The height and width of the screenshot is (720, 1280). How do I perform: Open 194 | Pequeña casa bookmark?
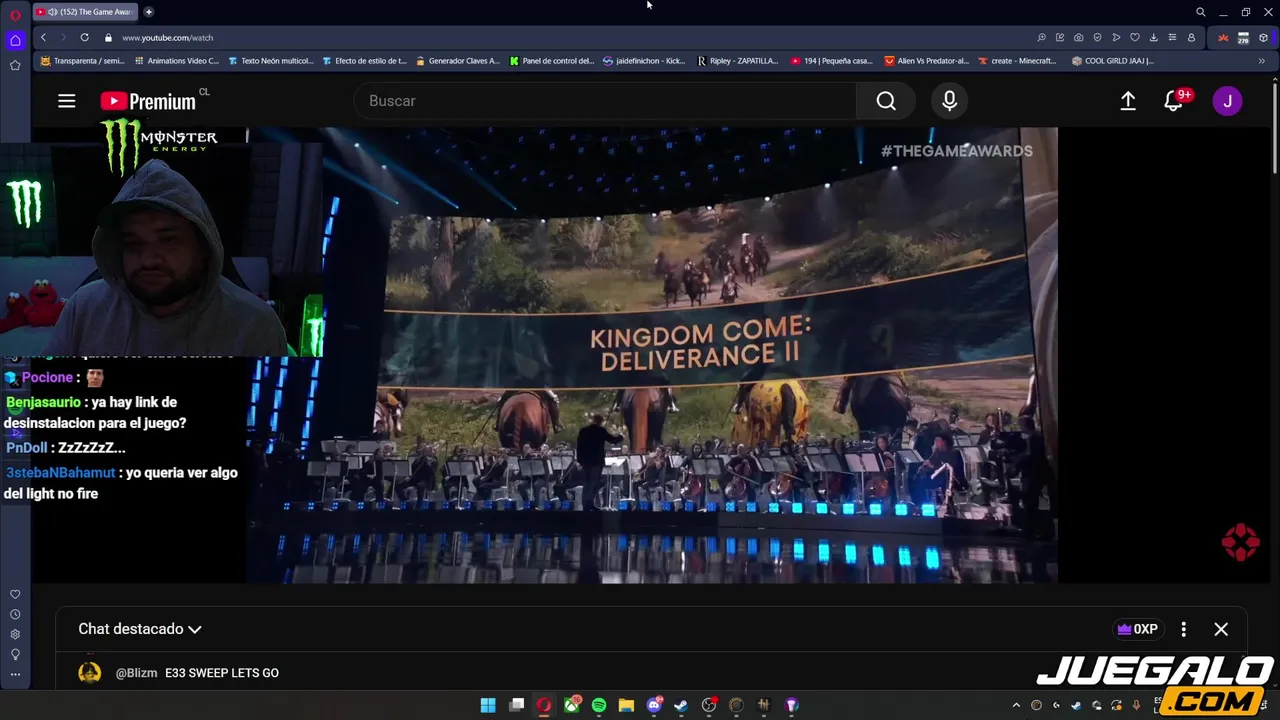coord(831,61)
